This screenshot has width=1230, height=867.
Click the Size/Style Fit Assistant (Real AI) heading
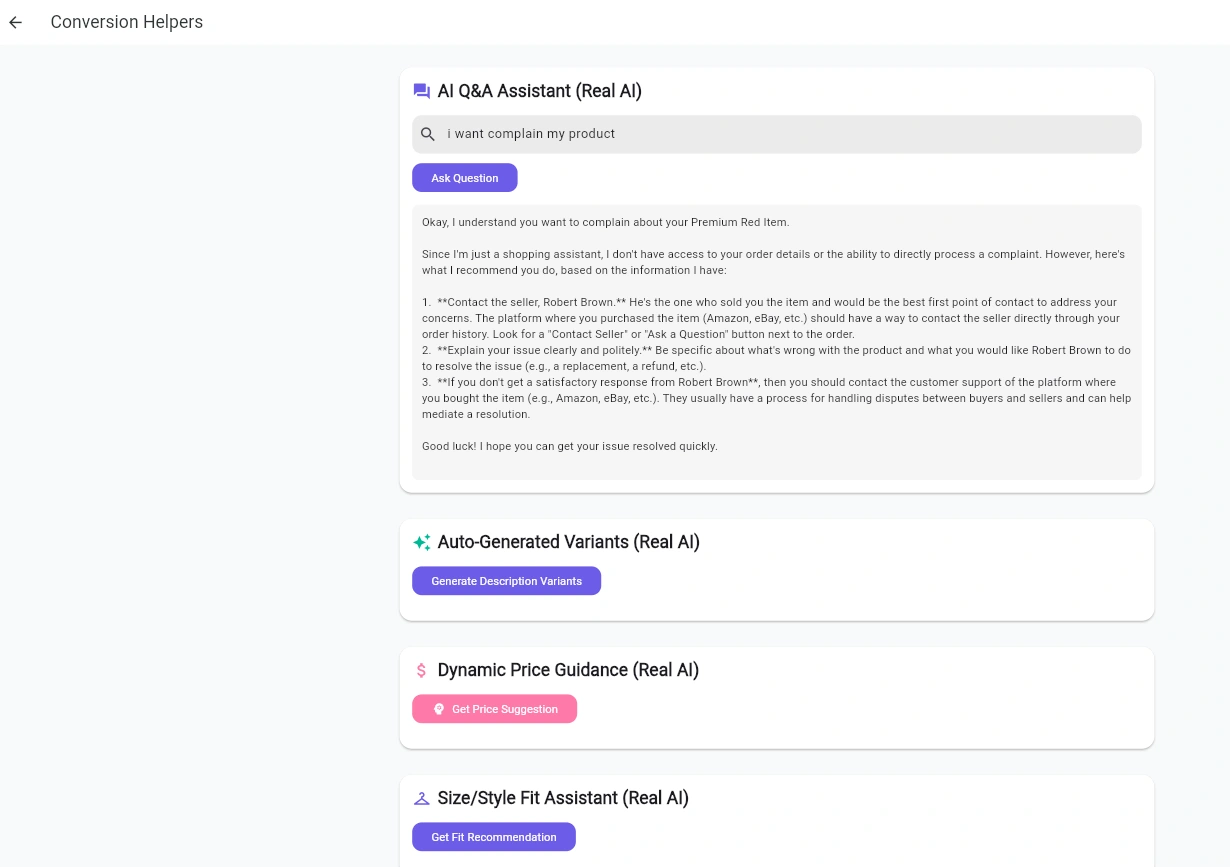563,798
